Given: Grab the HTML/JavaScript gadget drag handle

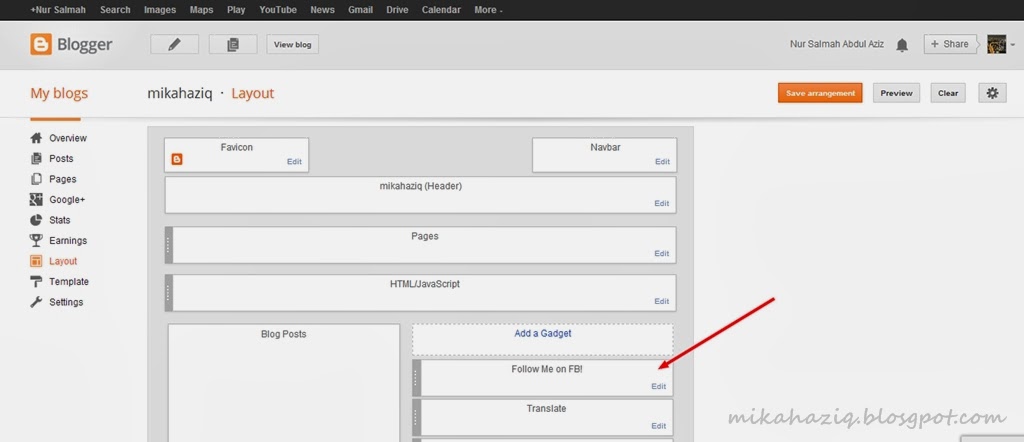Looking at the screenshot, I should tap(168, 293).
